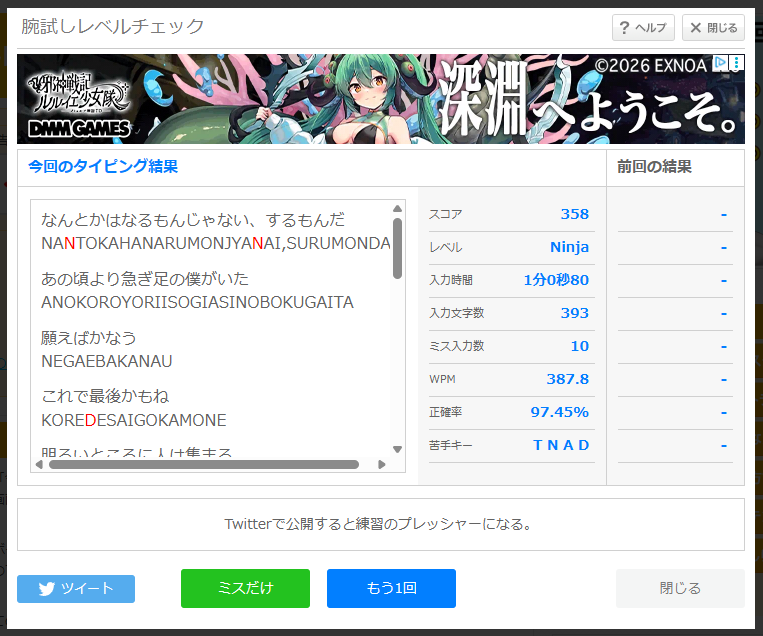Open the ad options three-dot icon
763x636 pixels.
(737, 63)
